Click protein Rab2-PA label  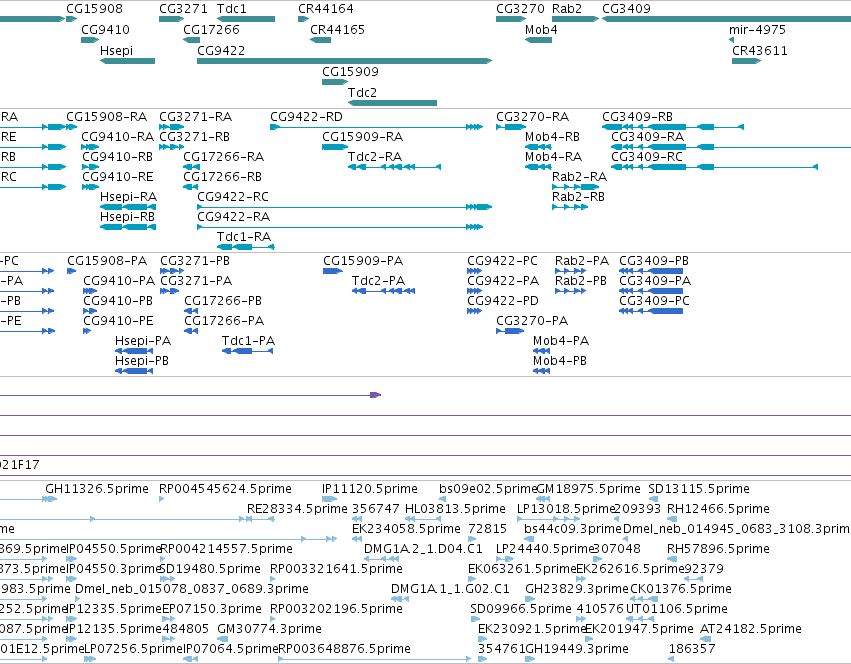(581, 261)
